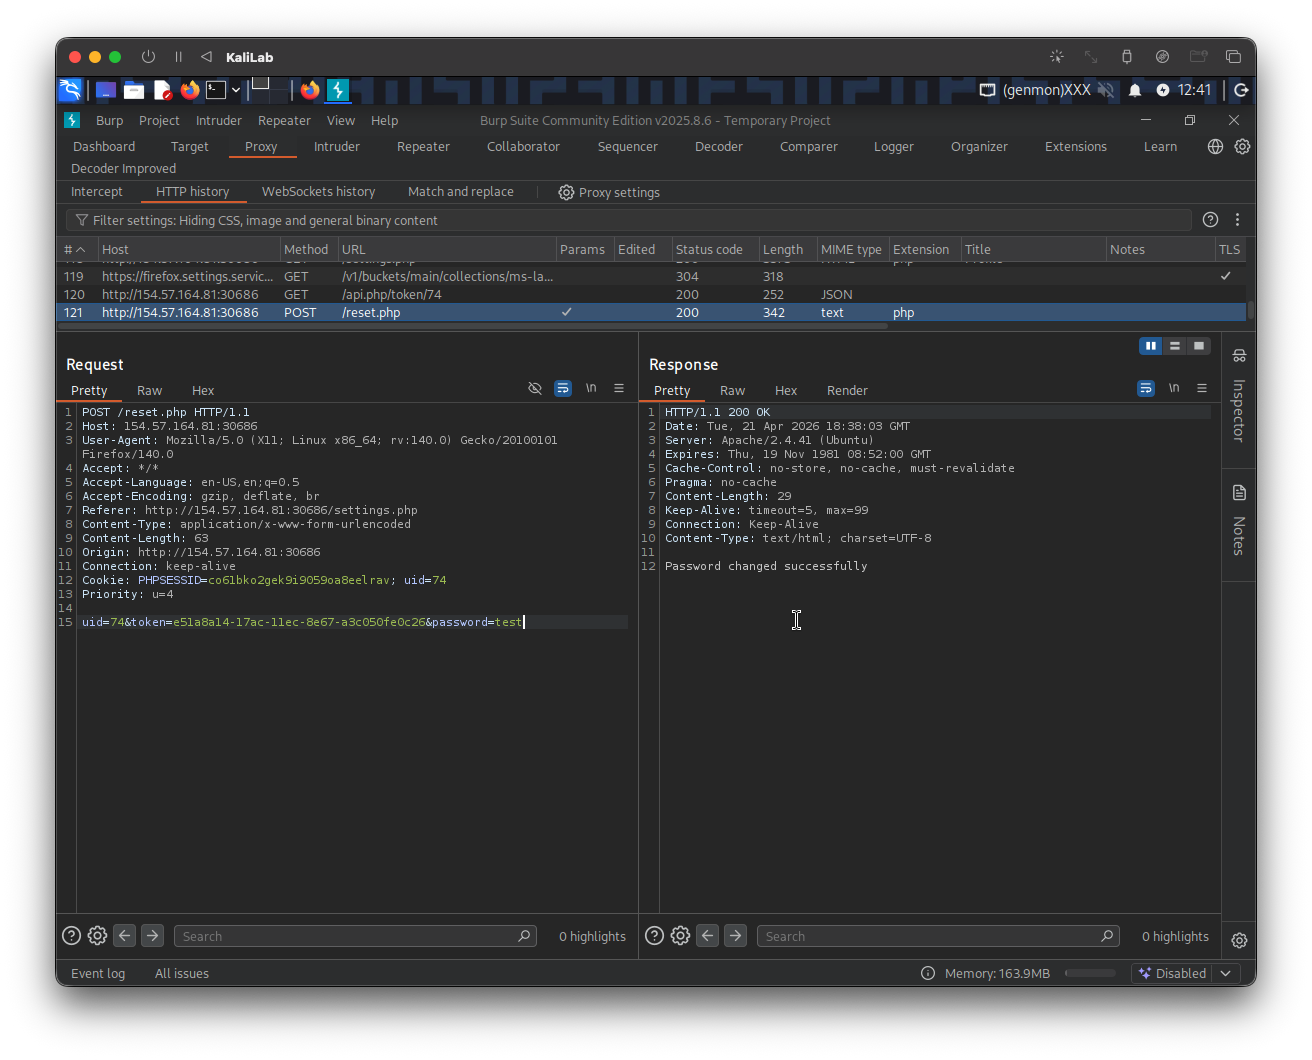Image resolution: width=1312 pixels, height=1060 pixels.
Task: Open the HTTP history kebab options menu
Action: pos(1238,220)
